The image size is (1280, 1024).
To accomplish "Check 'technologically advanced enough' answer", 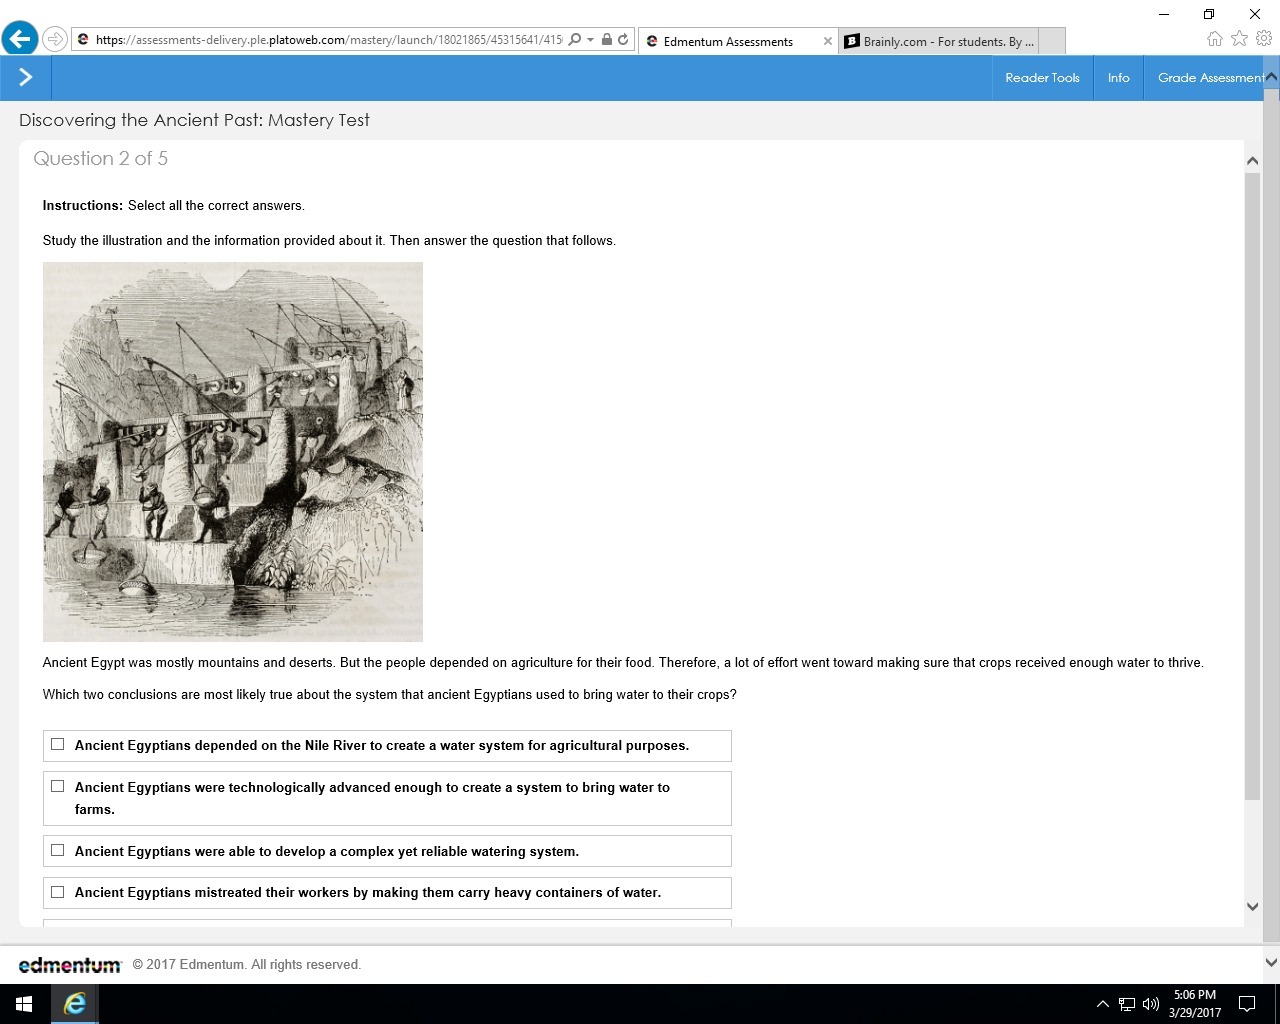I will (57, 786).
